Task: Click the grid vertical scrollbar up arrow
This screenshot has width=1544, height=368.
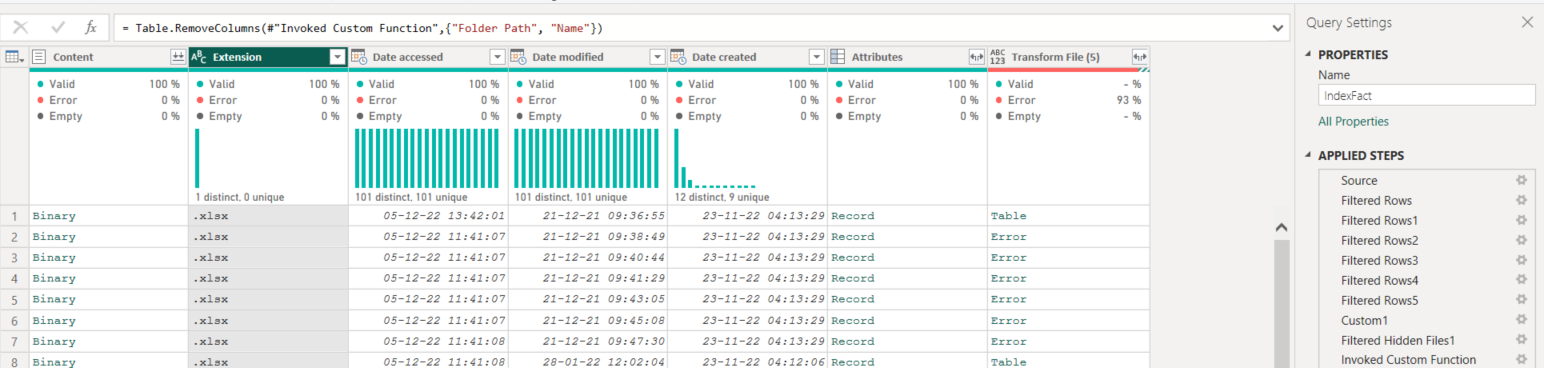Action: (x=1282, y=228)
